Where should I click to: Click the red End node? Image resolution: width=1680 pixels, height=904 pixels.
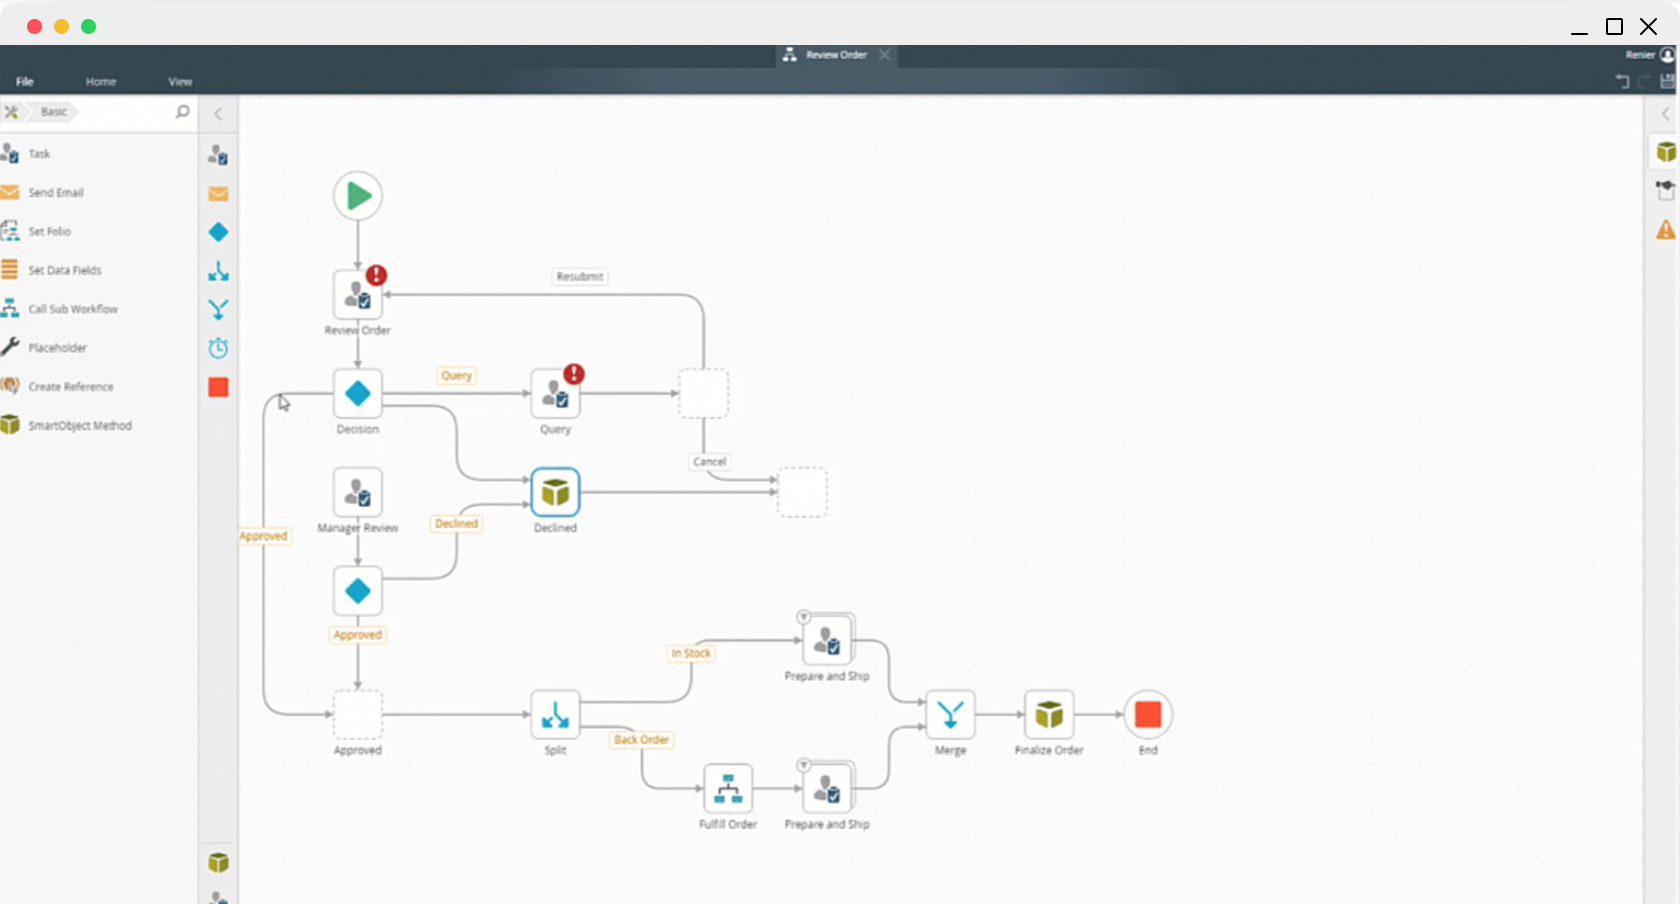(1148, 715)
